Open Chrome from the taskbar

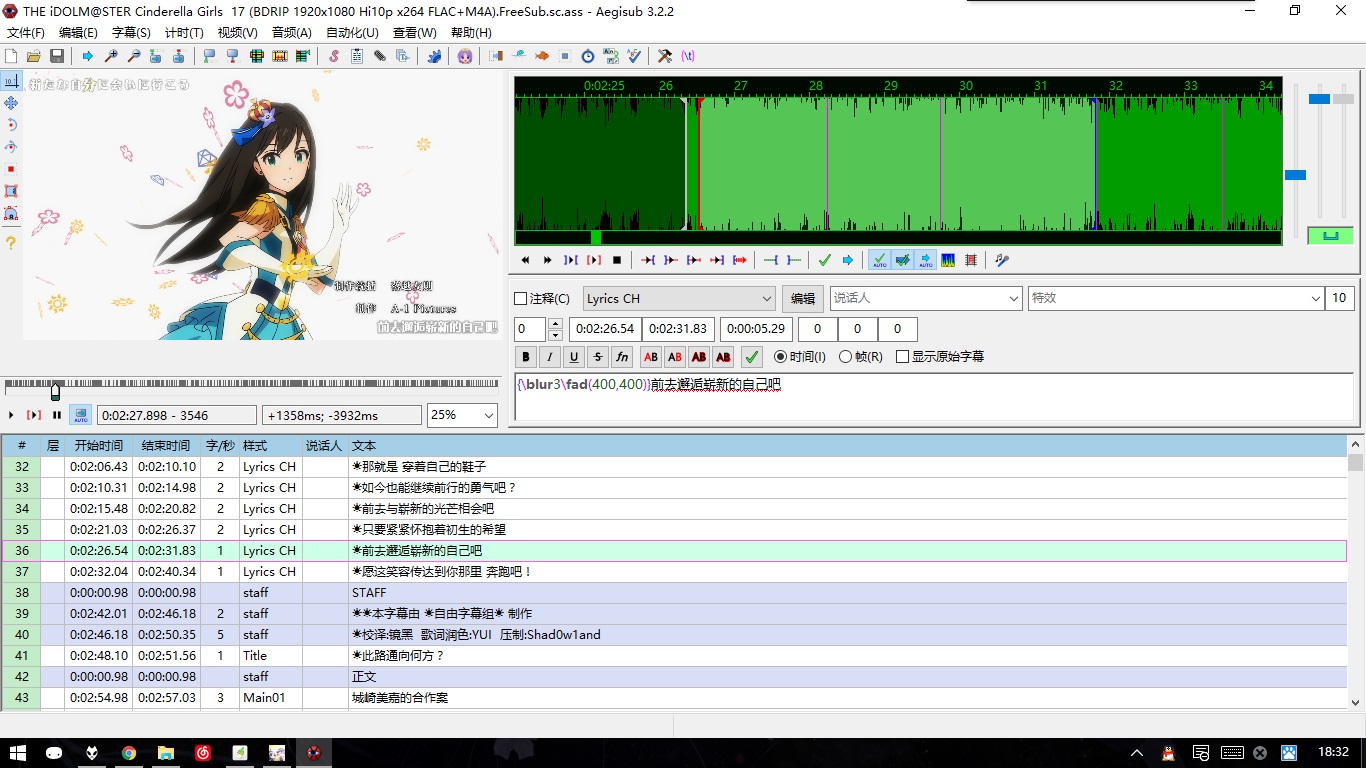[129, 752]
